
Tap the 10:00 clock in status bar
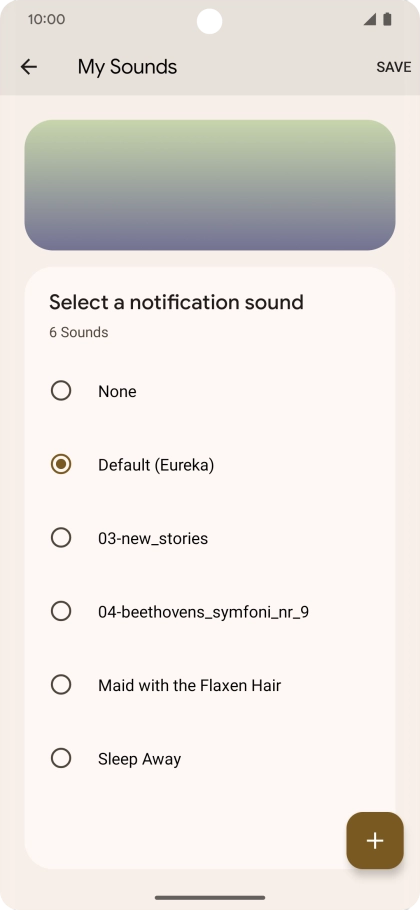[x=46, y=19]
